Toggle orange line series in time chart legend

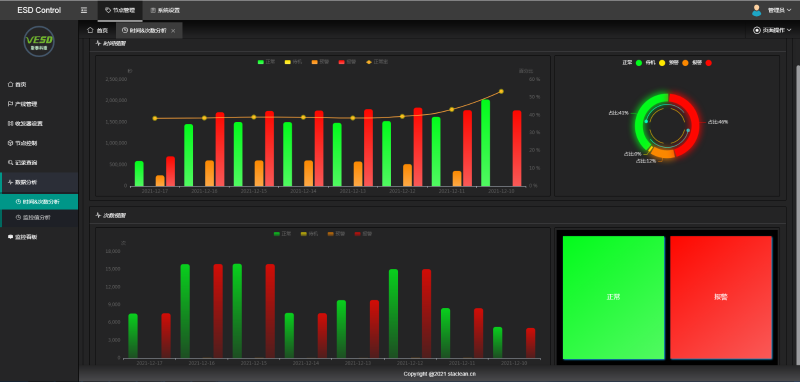(x=377, y=62)
